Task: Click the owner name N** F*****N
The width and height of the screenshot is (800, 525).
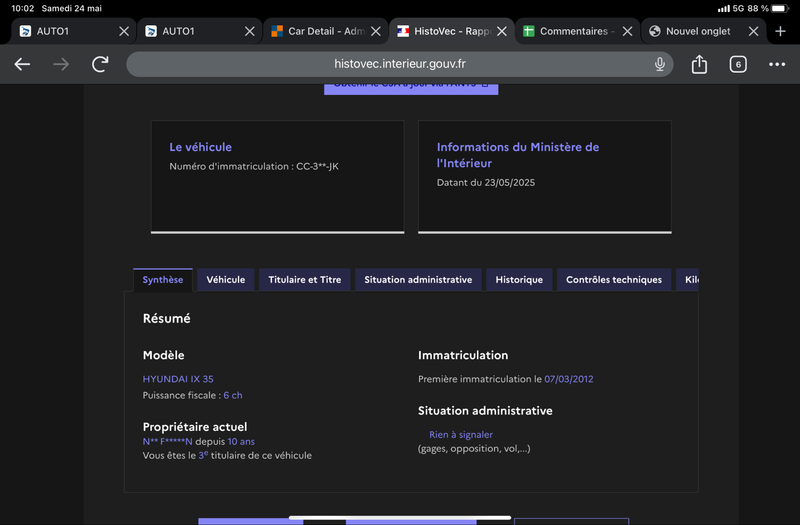Action: (x=167, y=441)
